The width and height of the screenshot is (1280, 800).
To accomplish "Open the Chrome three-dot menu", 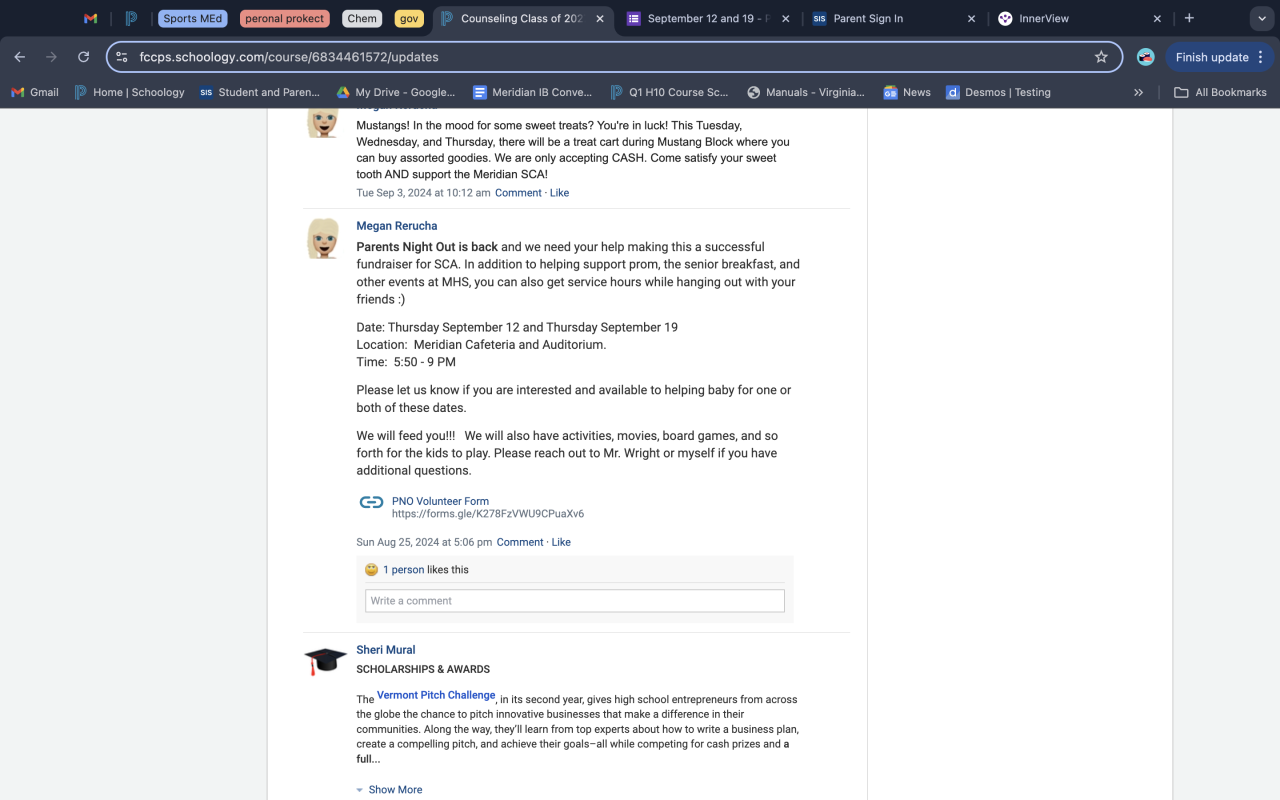I will coord(1261,57).
